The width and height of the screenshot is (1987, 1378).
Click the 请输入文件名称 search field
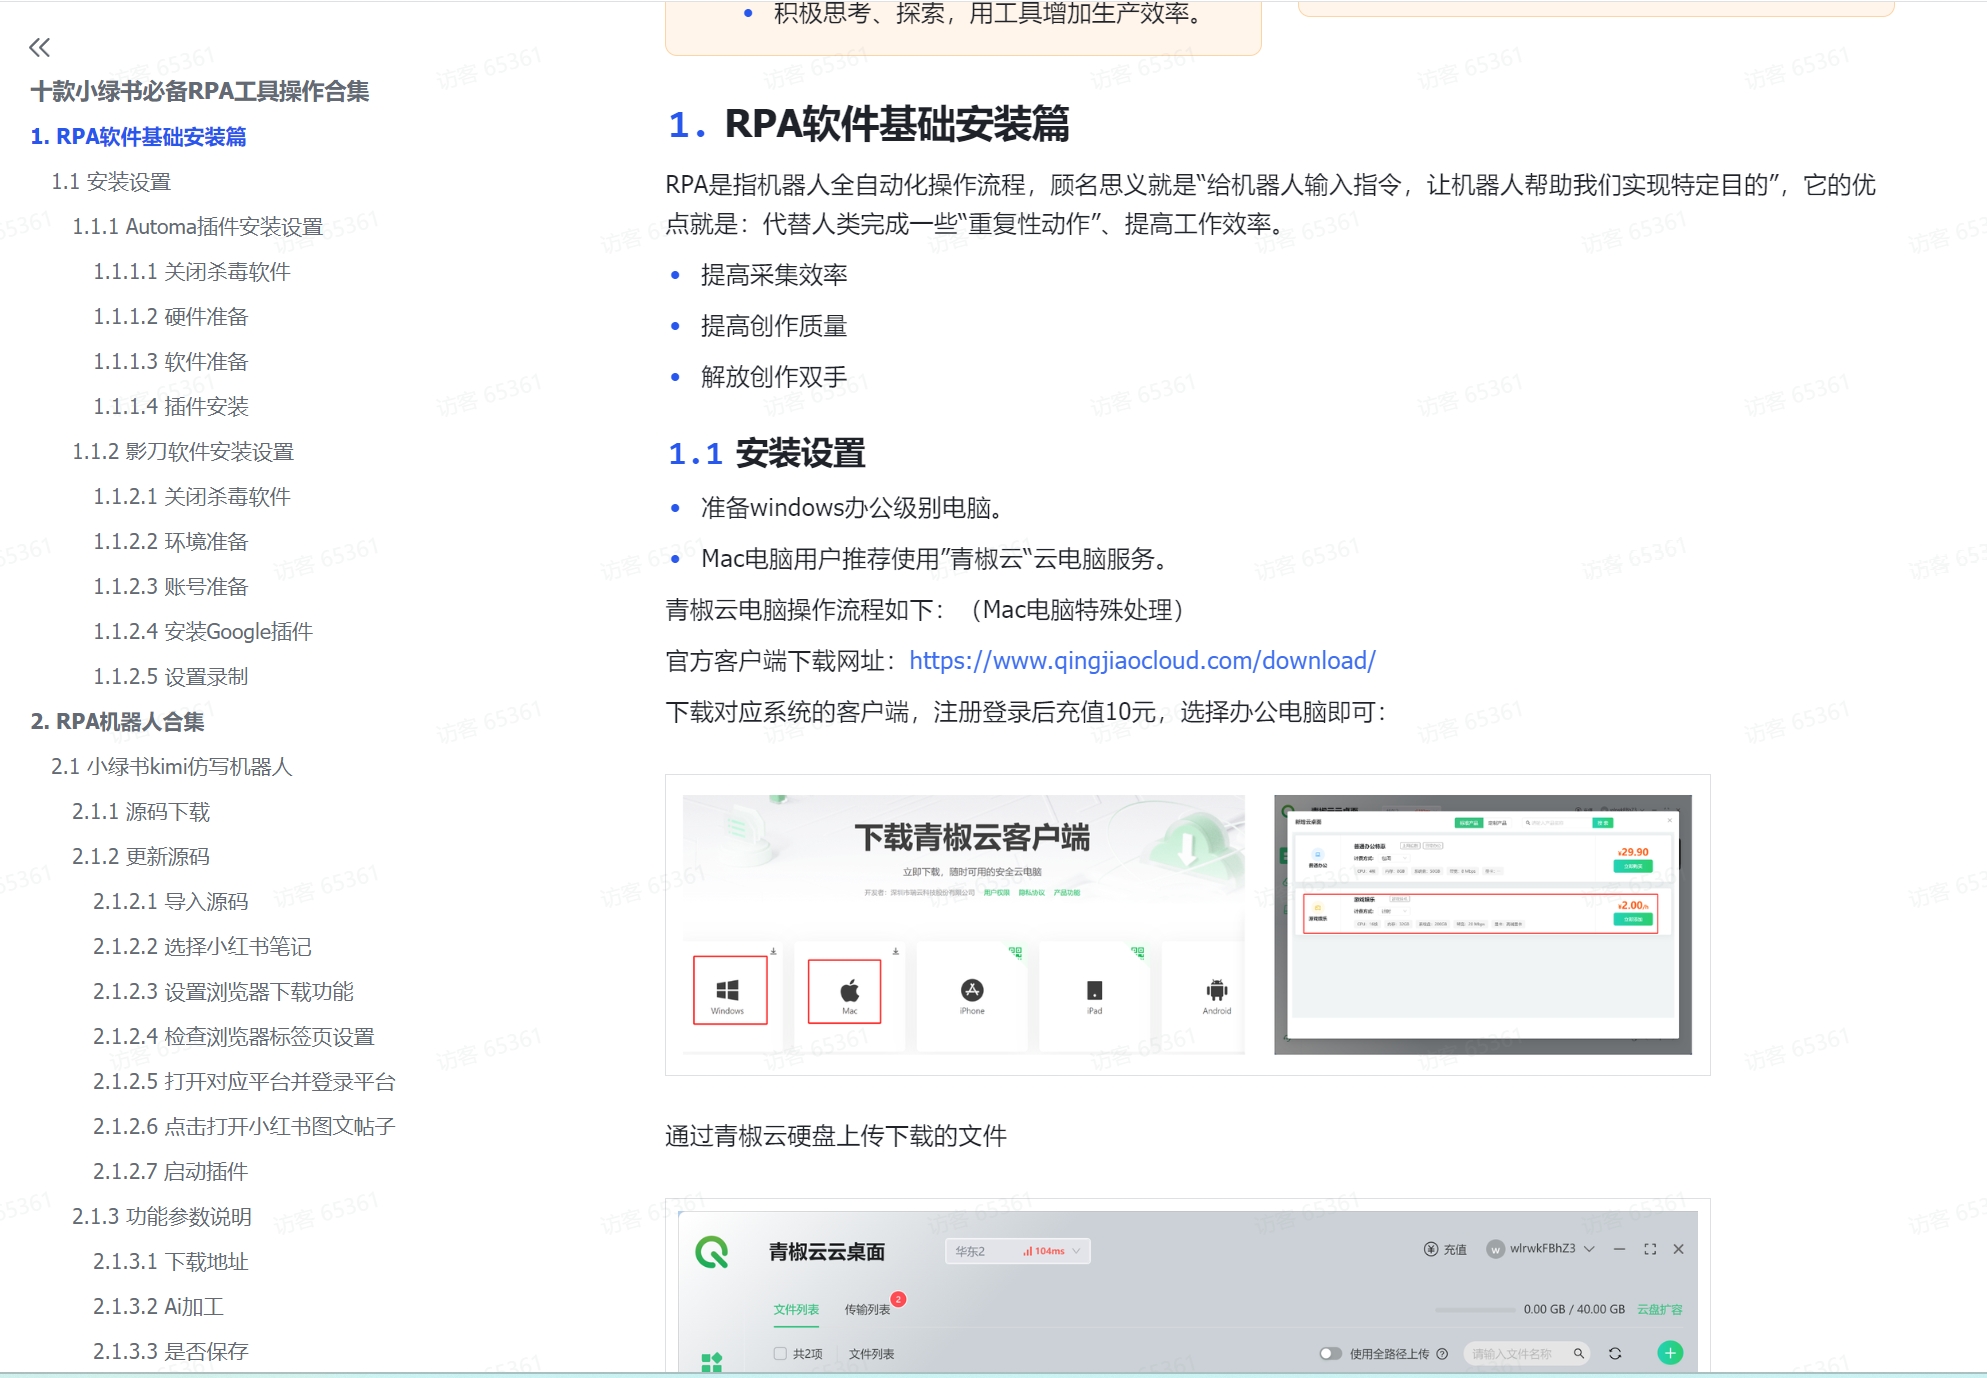tap(1526, 1354)
